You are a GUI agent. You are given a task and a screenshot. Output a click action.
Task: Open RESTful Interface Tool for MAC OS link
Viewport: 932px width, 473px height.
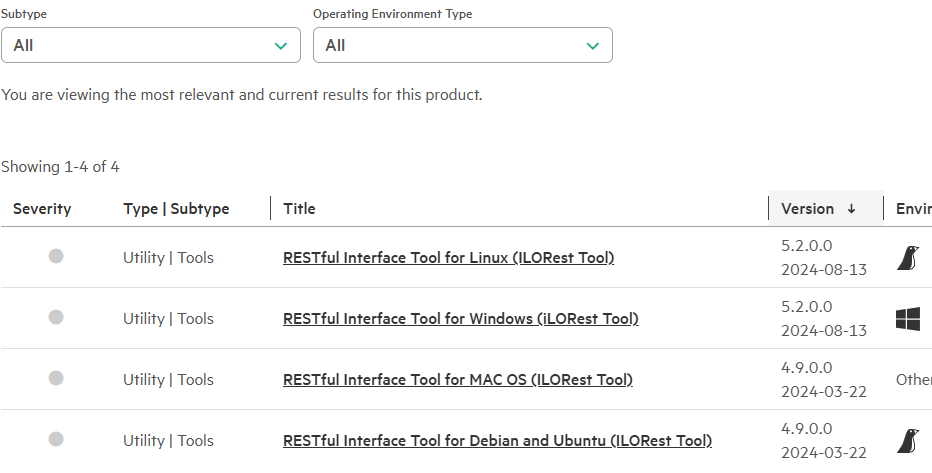[458, 380]
